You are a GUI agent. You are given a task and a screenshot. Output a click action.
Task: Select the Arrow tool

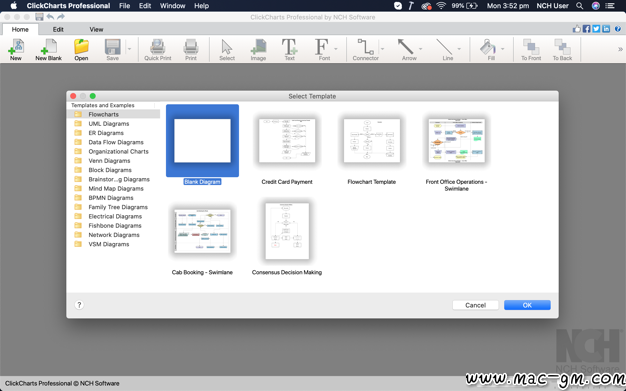406,50
